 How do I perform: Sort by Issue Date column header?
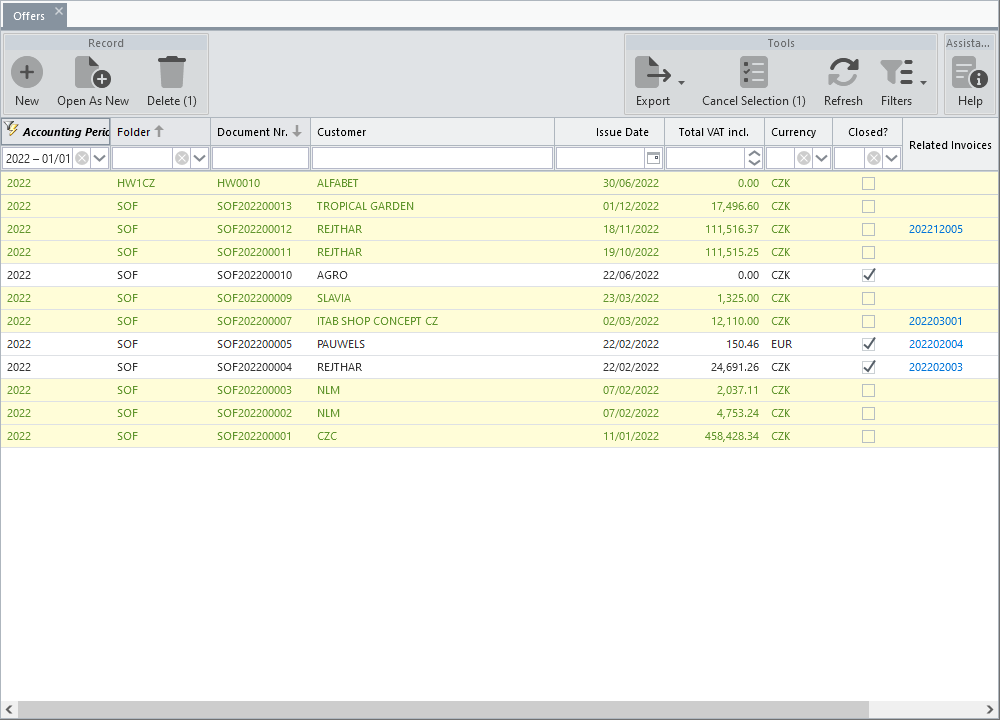click(609, 132)
